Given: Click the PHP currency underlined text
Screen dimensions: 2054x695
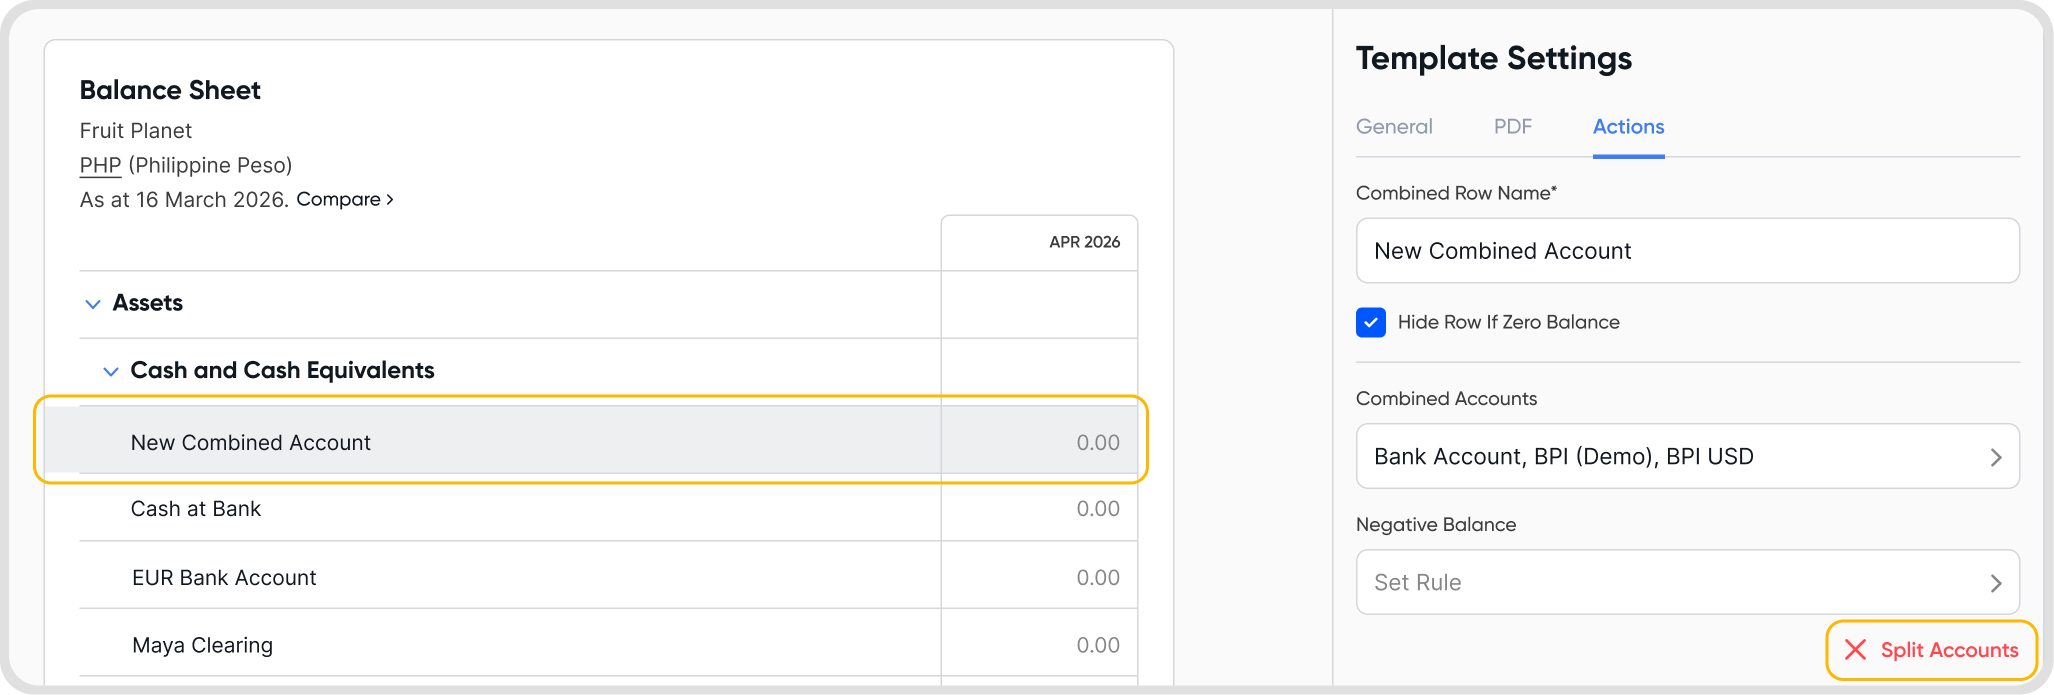Looking at the screenshot, I should point(100,166).
